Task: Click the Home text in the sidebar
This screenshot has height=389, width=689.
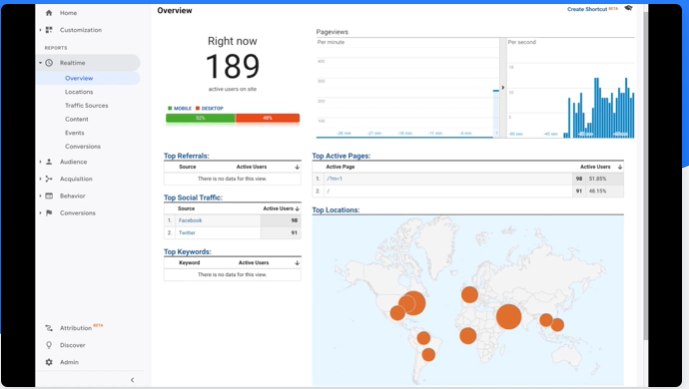Action: click(x=68, y=13)
